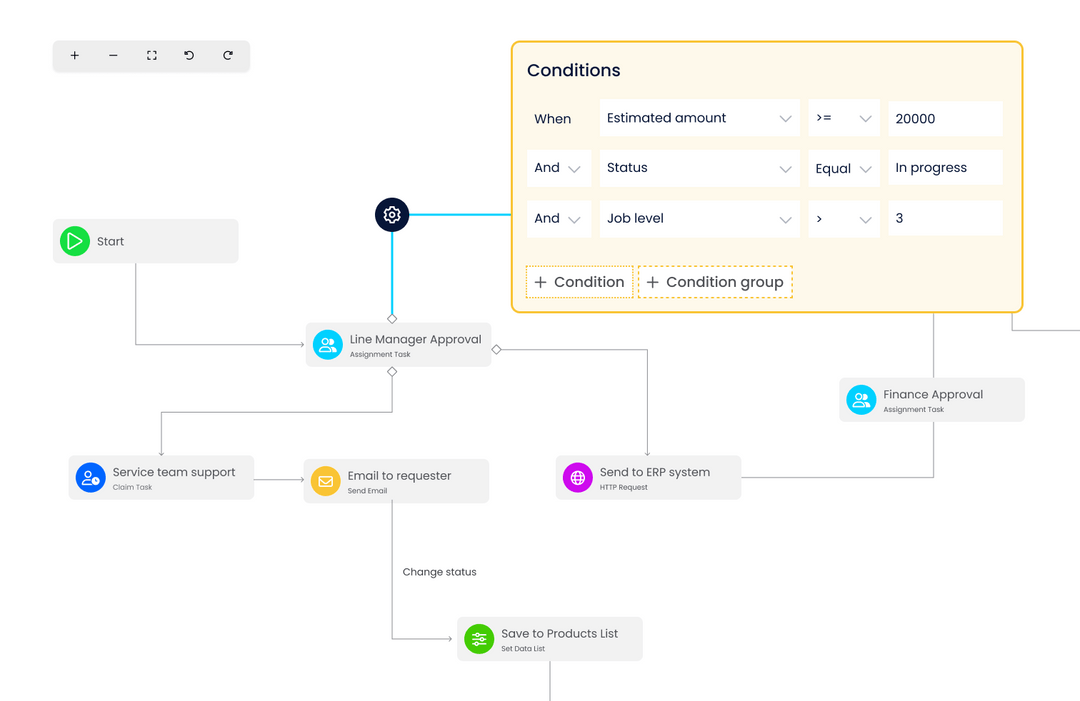Expand the >= operator dropdown
Image resolution: width=1080 pixels, height=701 pixels.
866,118
